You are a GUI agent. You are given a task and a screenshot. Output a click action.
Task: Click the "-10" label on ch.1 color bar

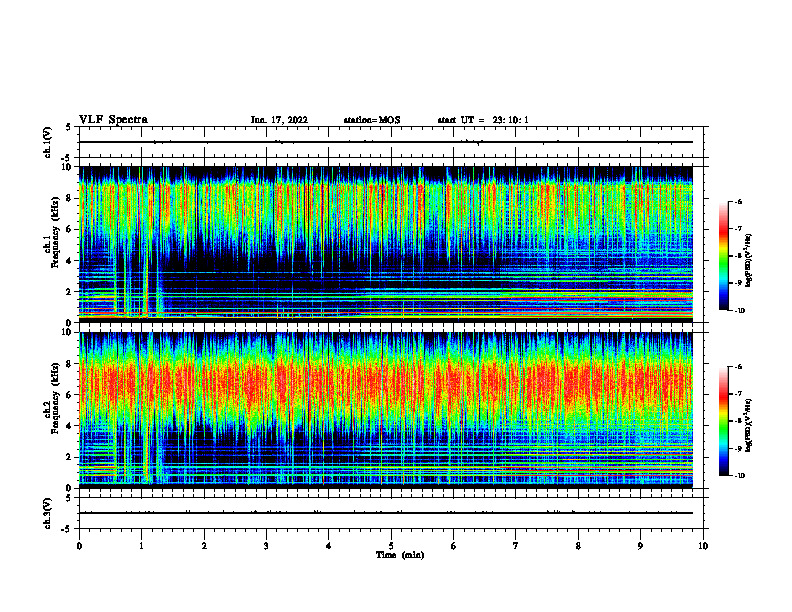739,311
